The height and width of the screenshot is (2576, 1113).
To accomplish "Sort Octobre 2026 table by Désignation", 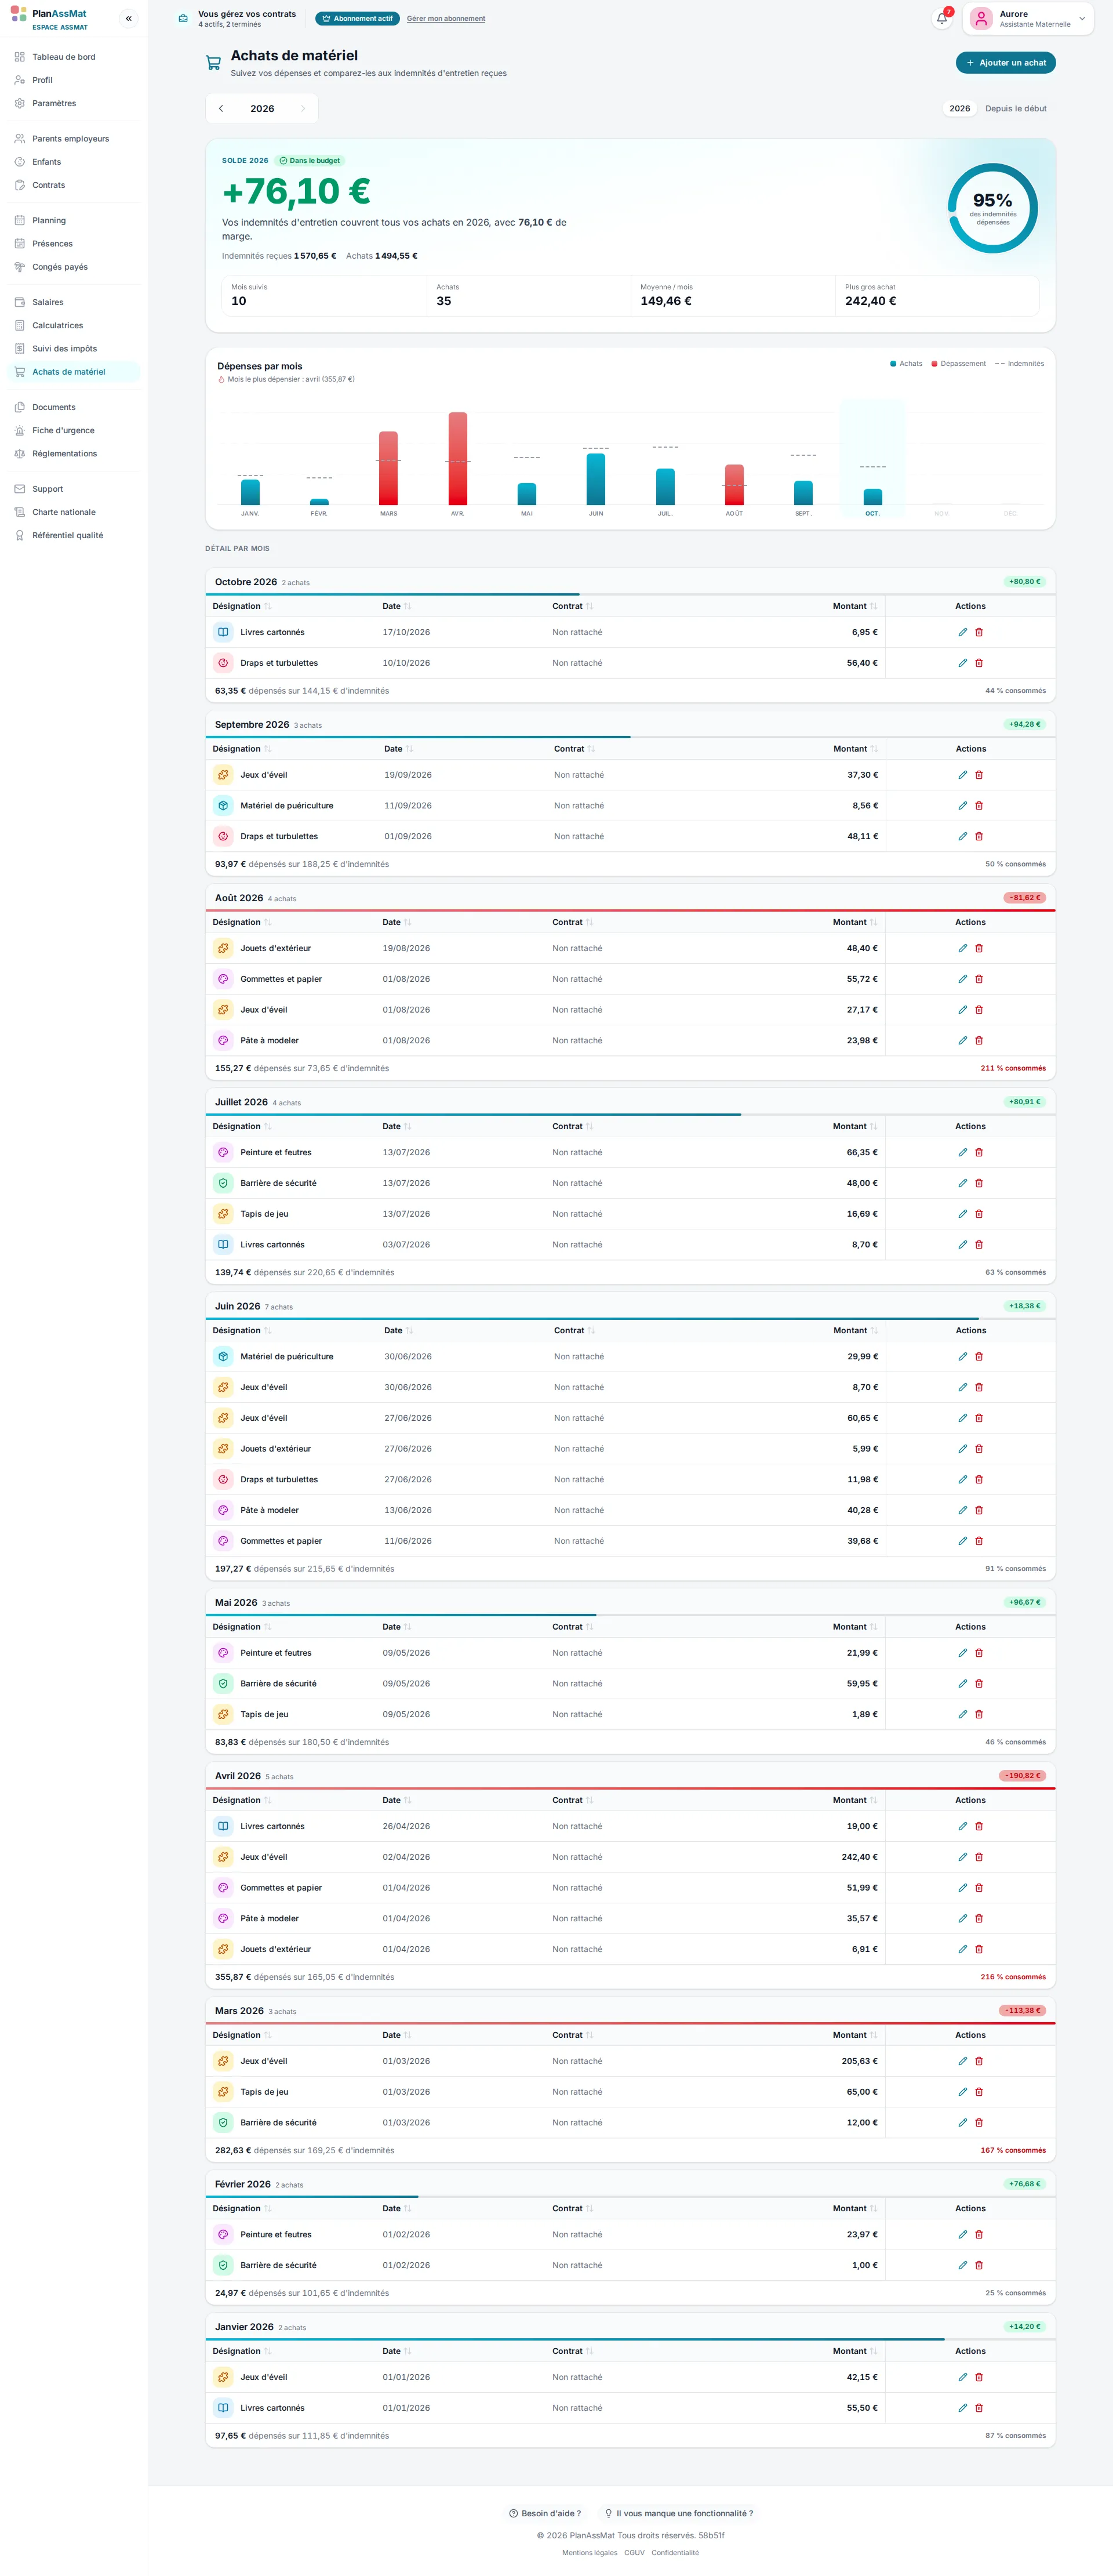I will (241, 606).
